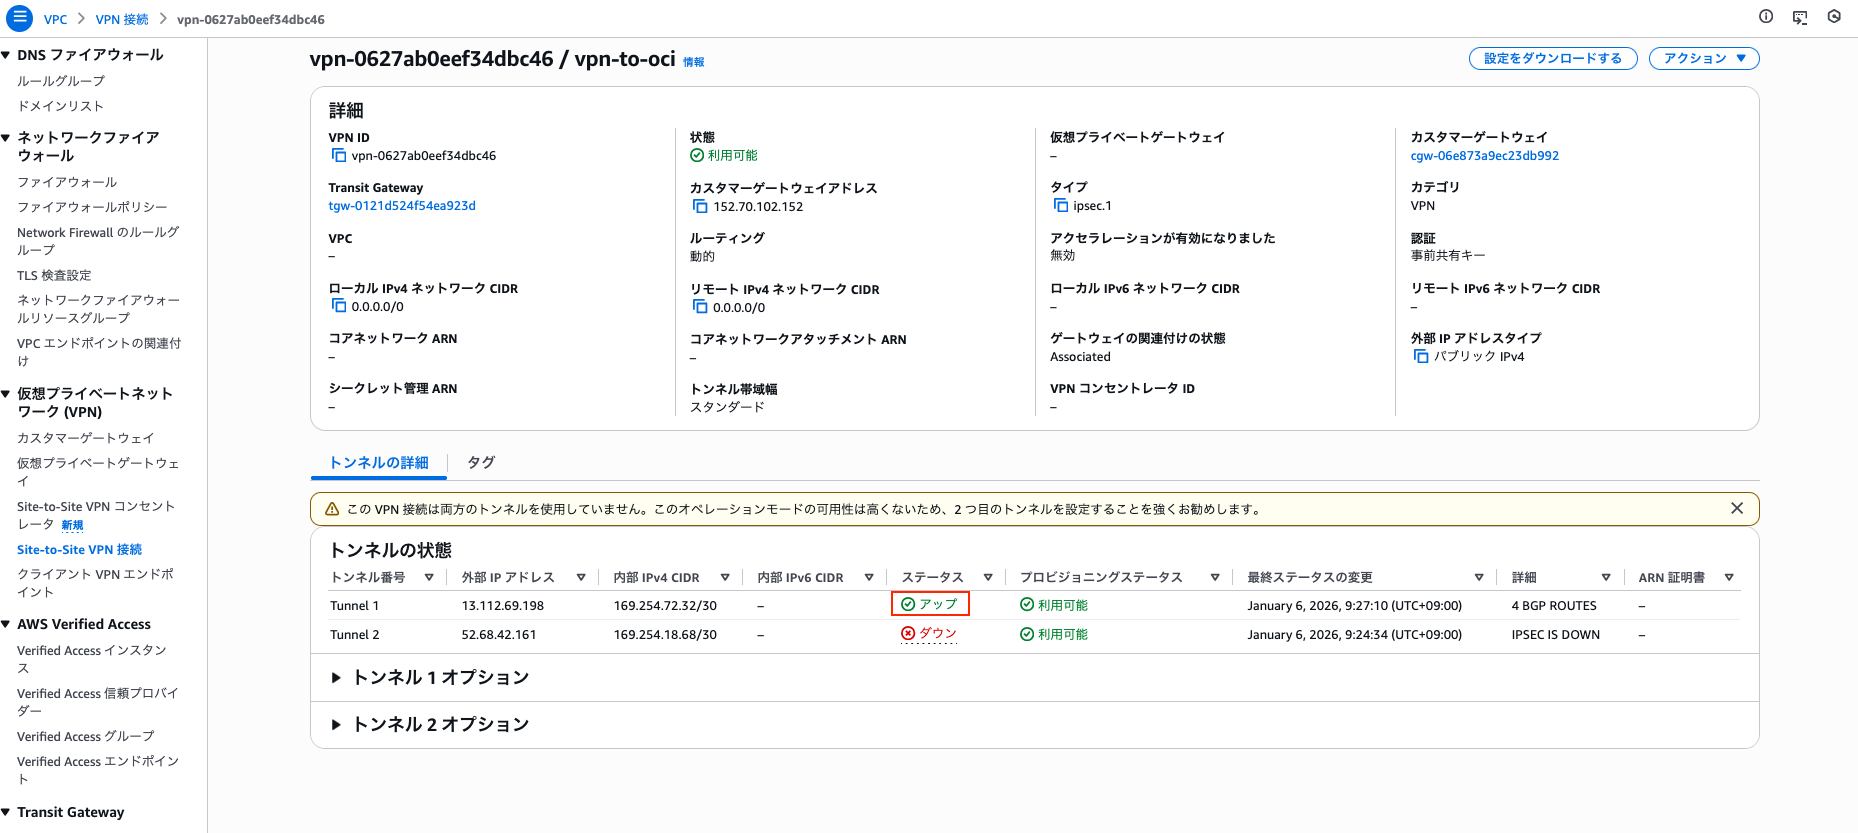Copy the VPN ID vpn-0627ab0eef34dbc46
Viewport: 1858px width, 833px height.
(x=338, y=156)
